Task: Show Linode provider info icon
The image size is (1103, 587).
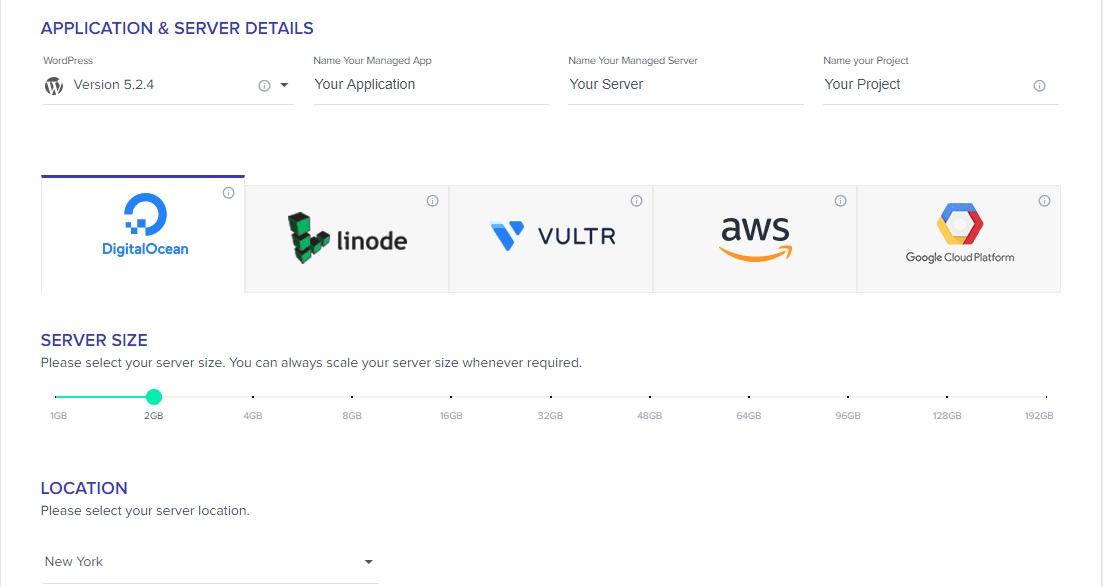Action: tap(433, 201)
